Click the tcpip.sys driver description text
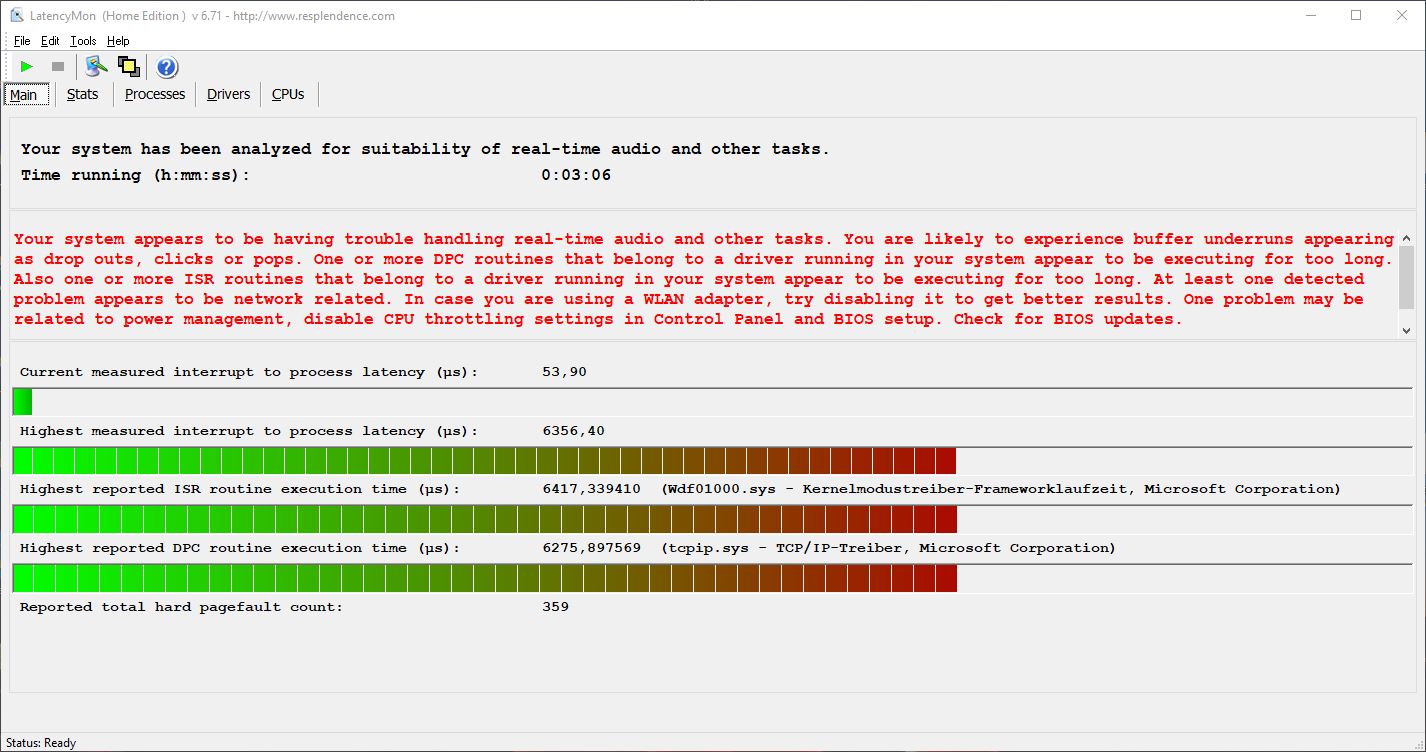 click(x=888, y=548)
